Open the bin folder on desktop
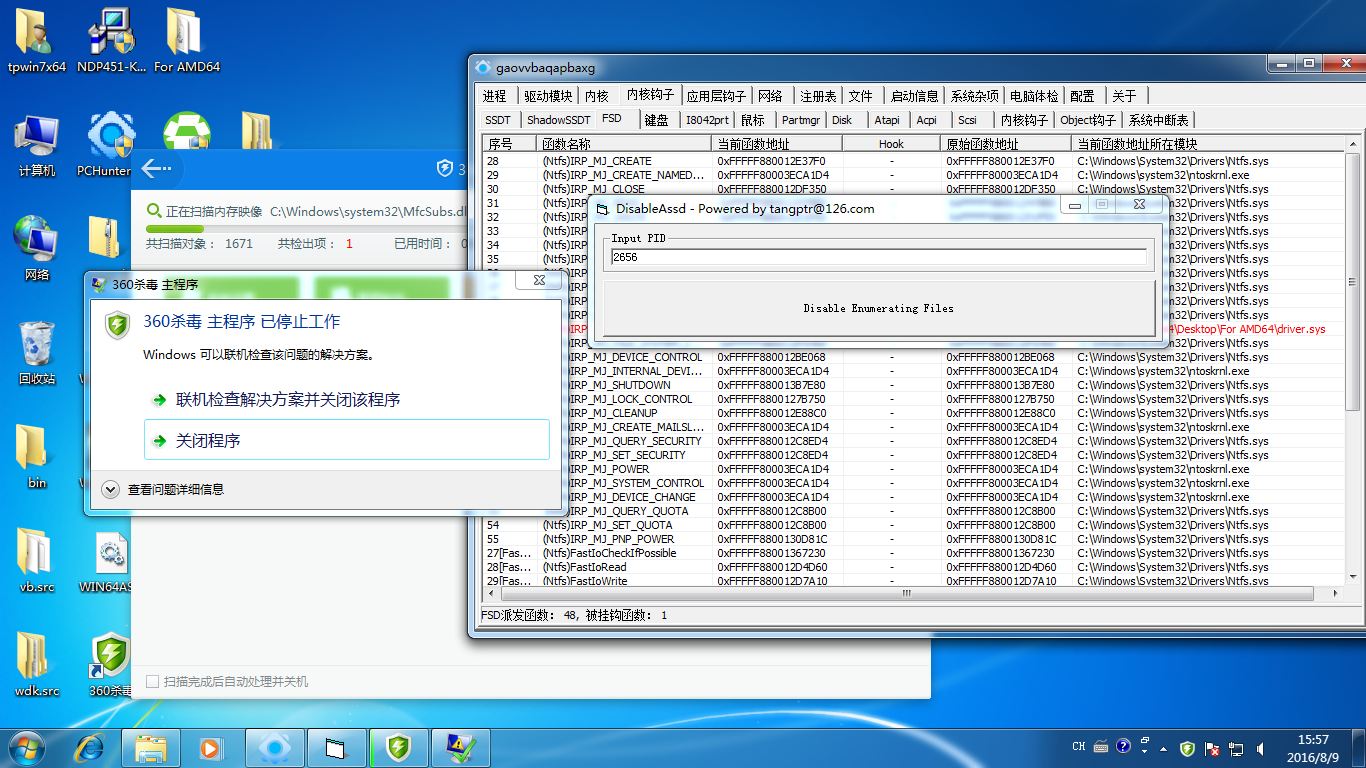This screenshot has width=1366, height=768. point(37,458)
